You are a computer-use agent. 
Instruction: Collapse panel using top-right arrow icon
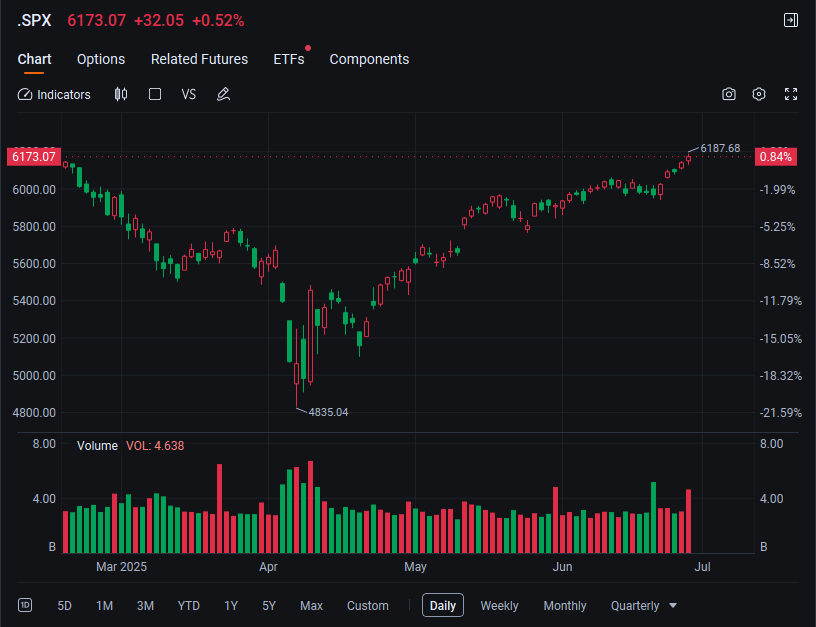(x=790, y=20)
